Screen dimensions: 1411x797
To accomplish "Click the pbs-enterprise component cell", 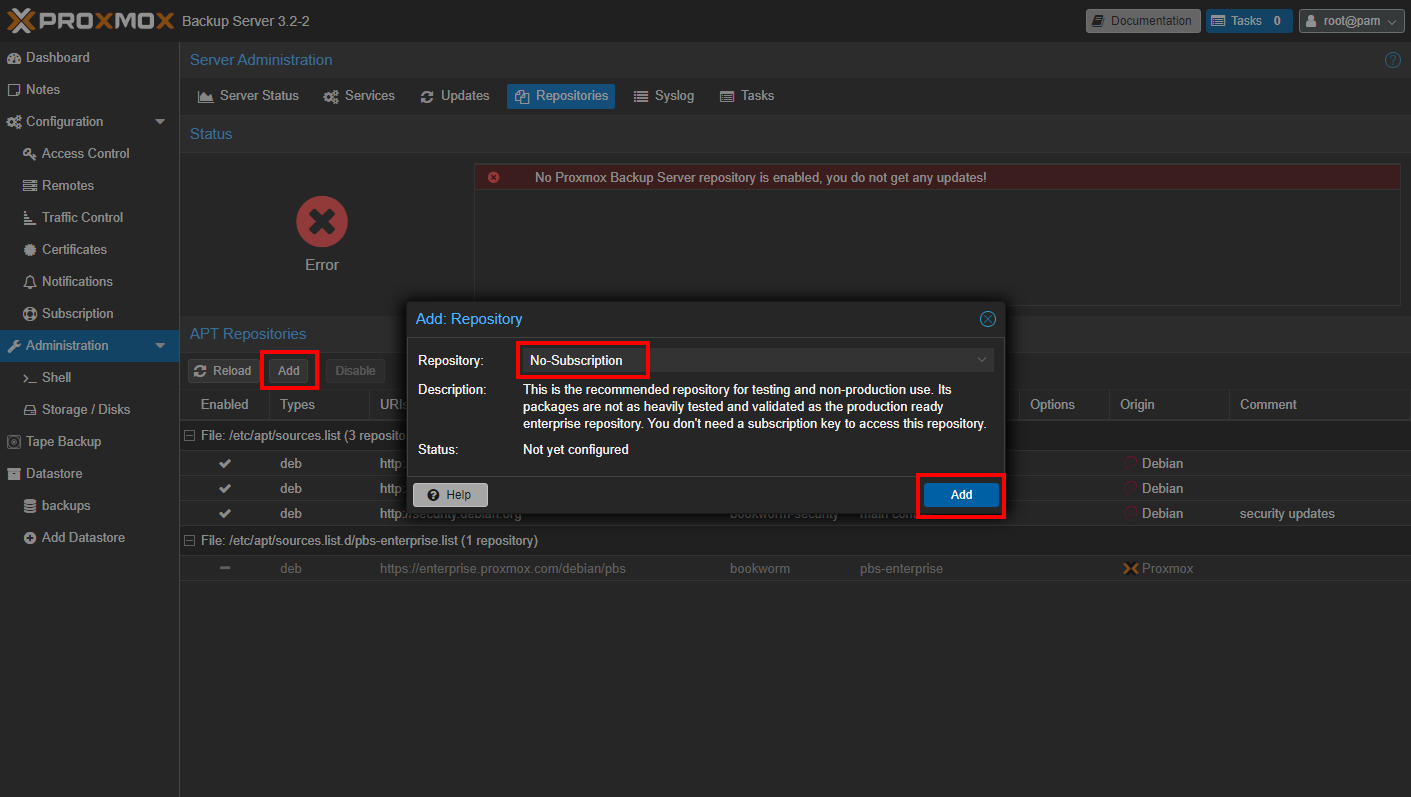I will (x=901, y=569).
